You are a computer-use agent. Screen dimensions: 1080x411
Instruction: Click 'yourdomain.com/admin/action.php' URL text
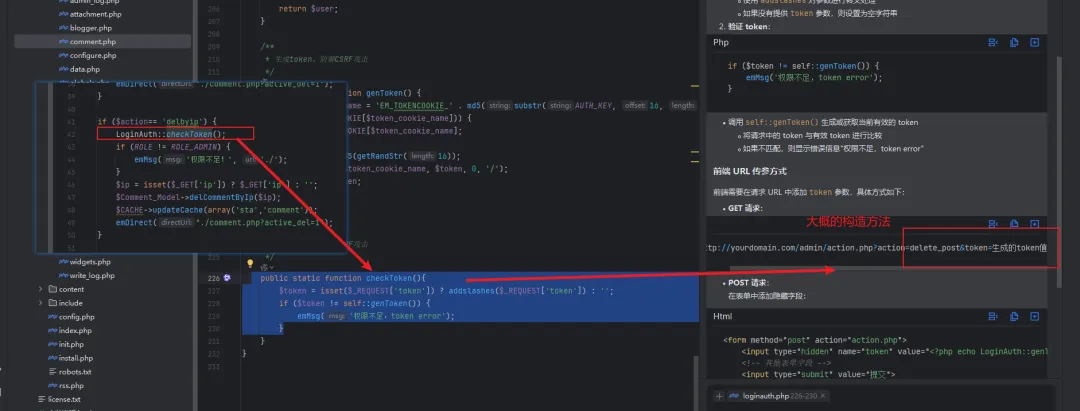[800, 247]
